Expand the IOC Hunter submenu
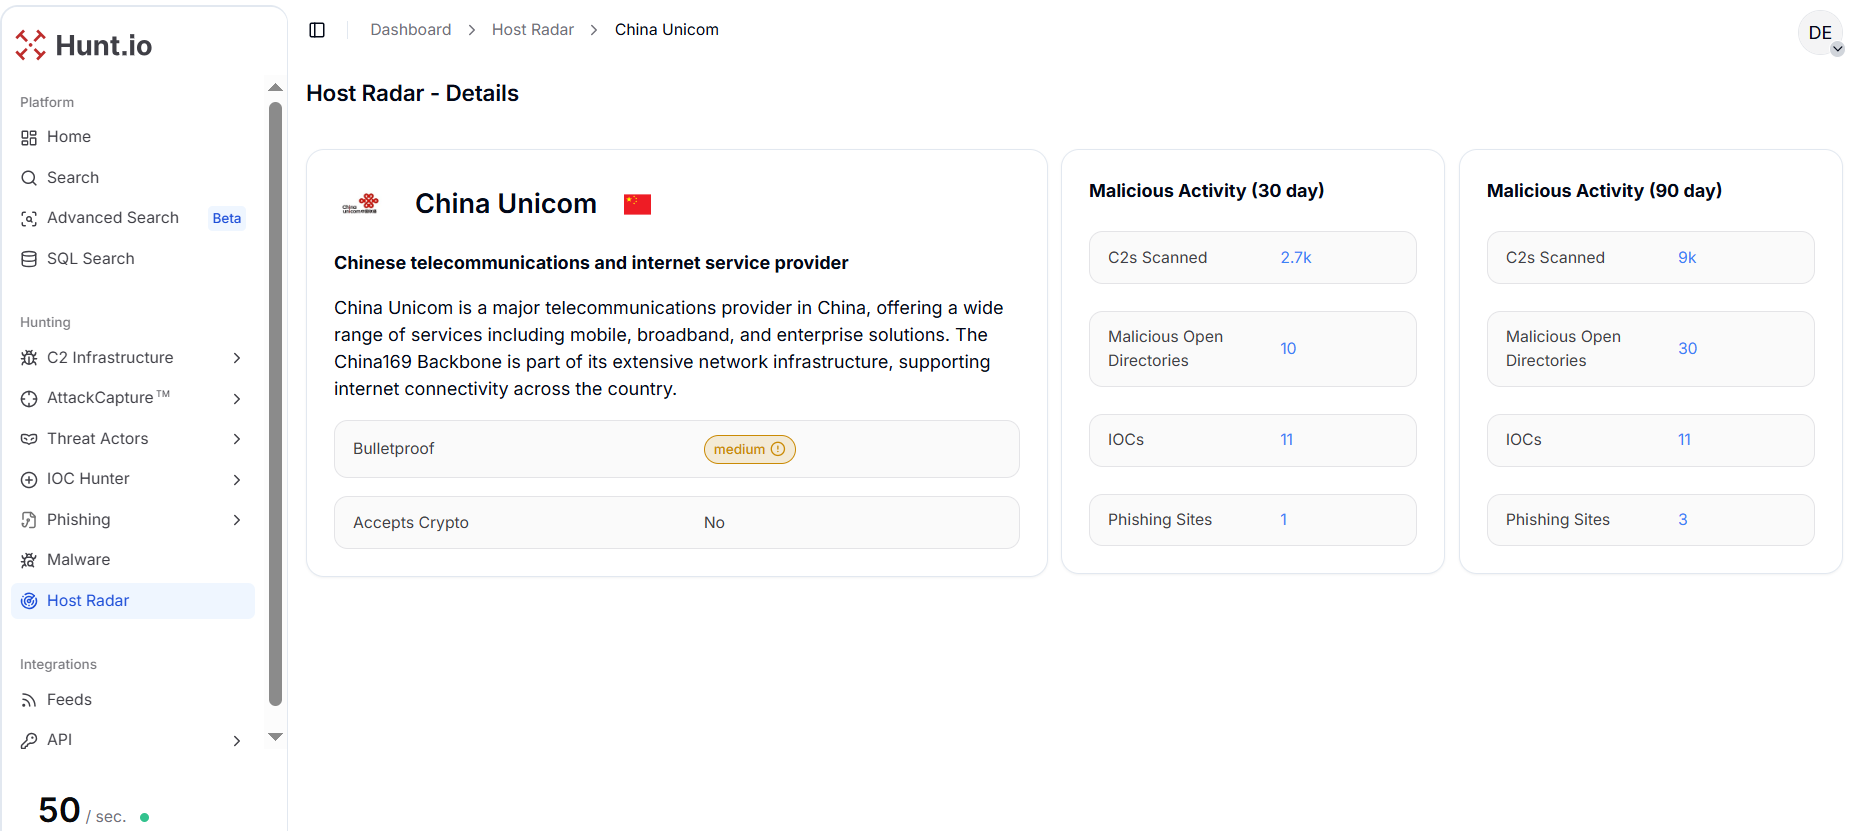Viewport: 1862px width, 831px height. click(x=237, y=480)
